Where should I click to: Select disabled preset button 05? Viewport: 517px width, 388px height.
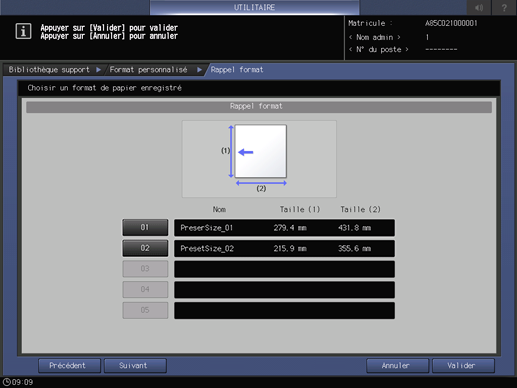pos(145,310)
